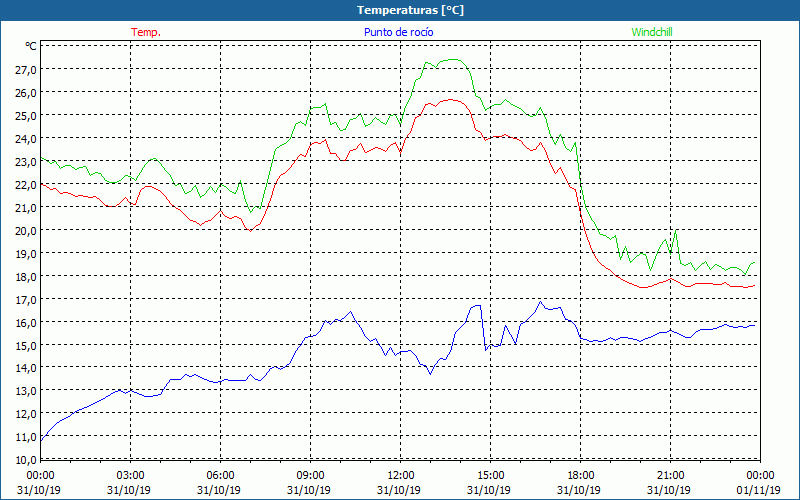Click the 31/10/19 date under 06:00
This screenshot has height=500, width=800.
[x=219, y=490]
